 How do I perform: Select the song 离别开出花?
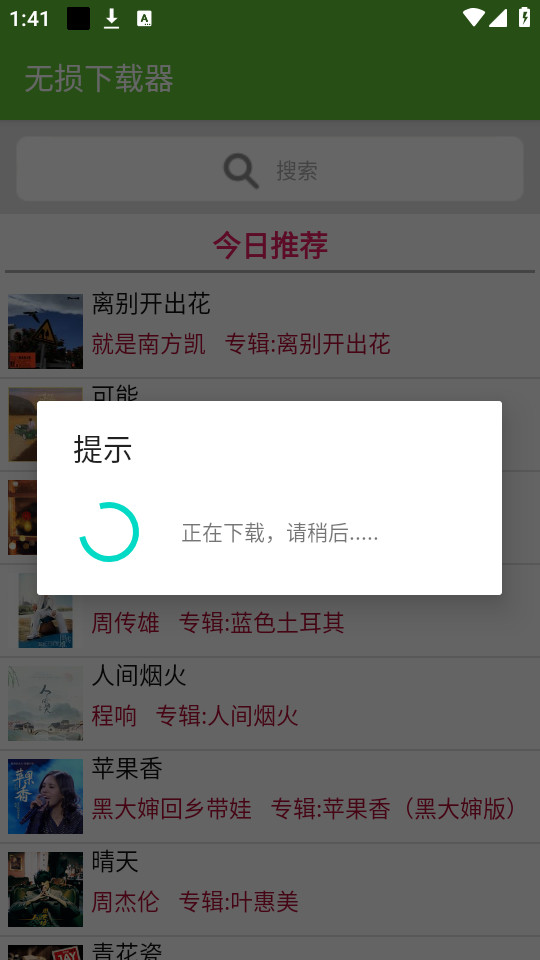pyautogui.click(x=270, y=331)
